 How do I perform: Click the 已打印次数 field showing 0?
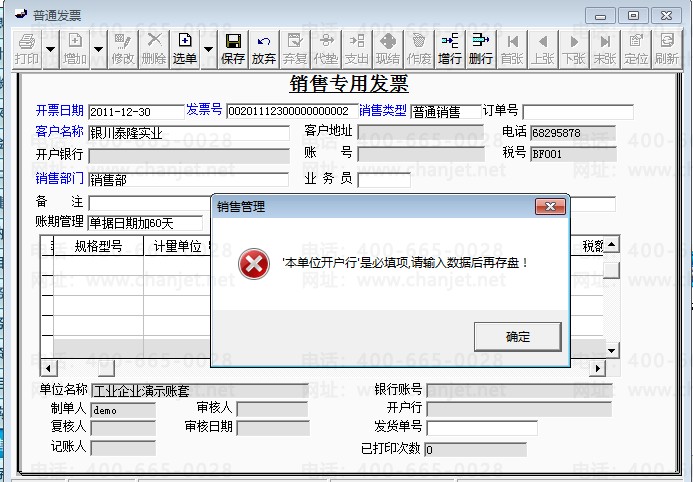[476, 449]
